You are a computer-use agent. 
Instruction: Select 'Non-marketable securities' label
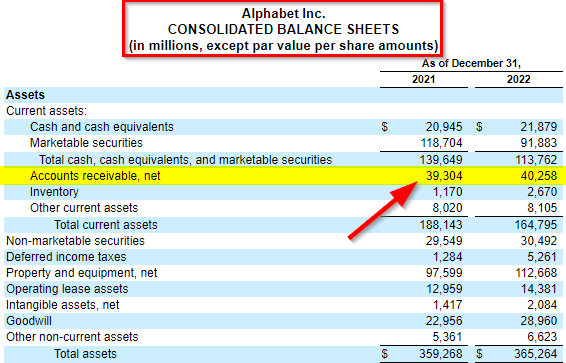coord(75,241)
